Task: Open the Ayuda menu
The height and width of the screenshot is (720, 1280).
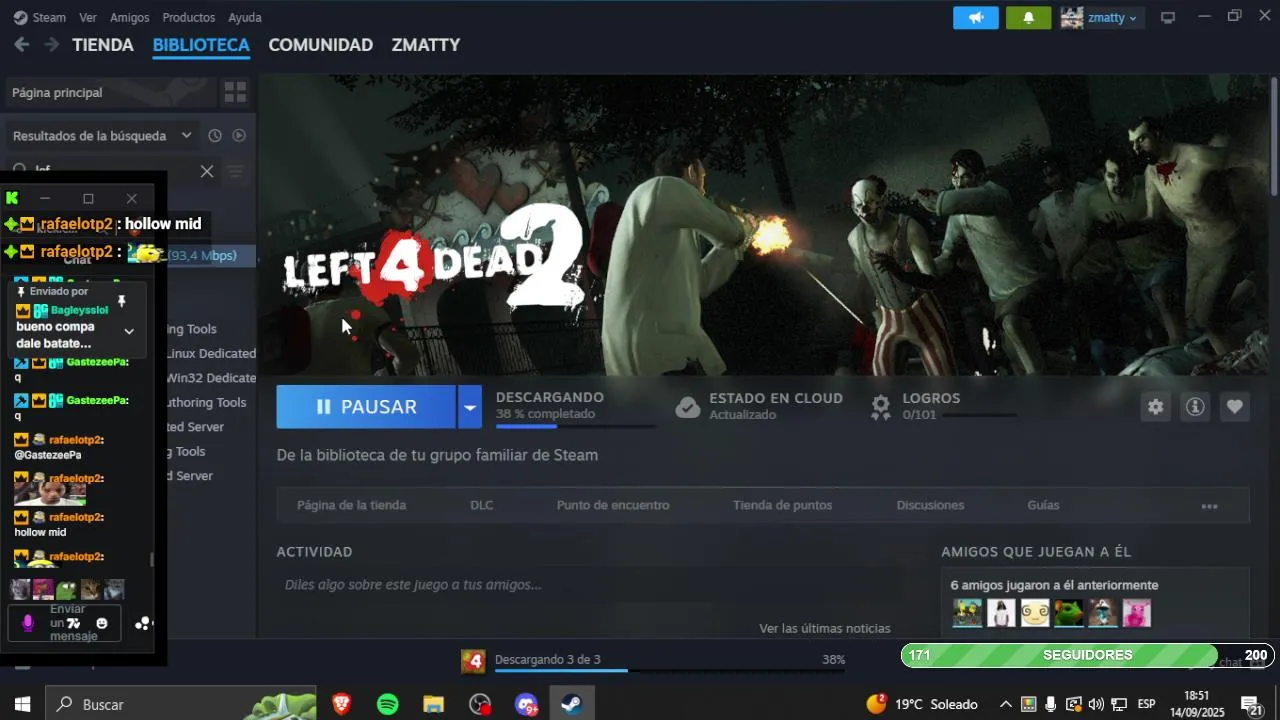Action: pyautogui.click(x=245, y=17)
